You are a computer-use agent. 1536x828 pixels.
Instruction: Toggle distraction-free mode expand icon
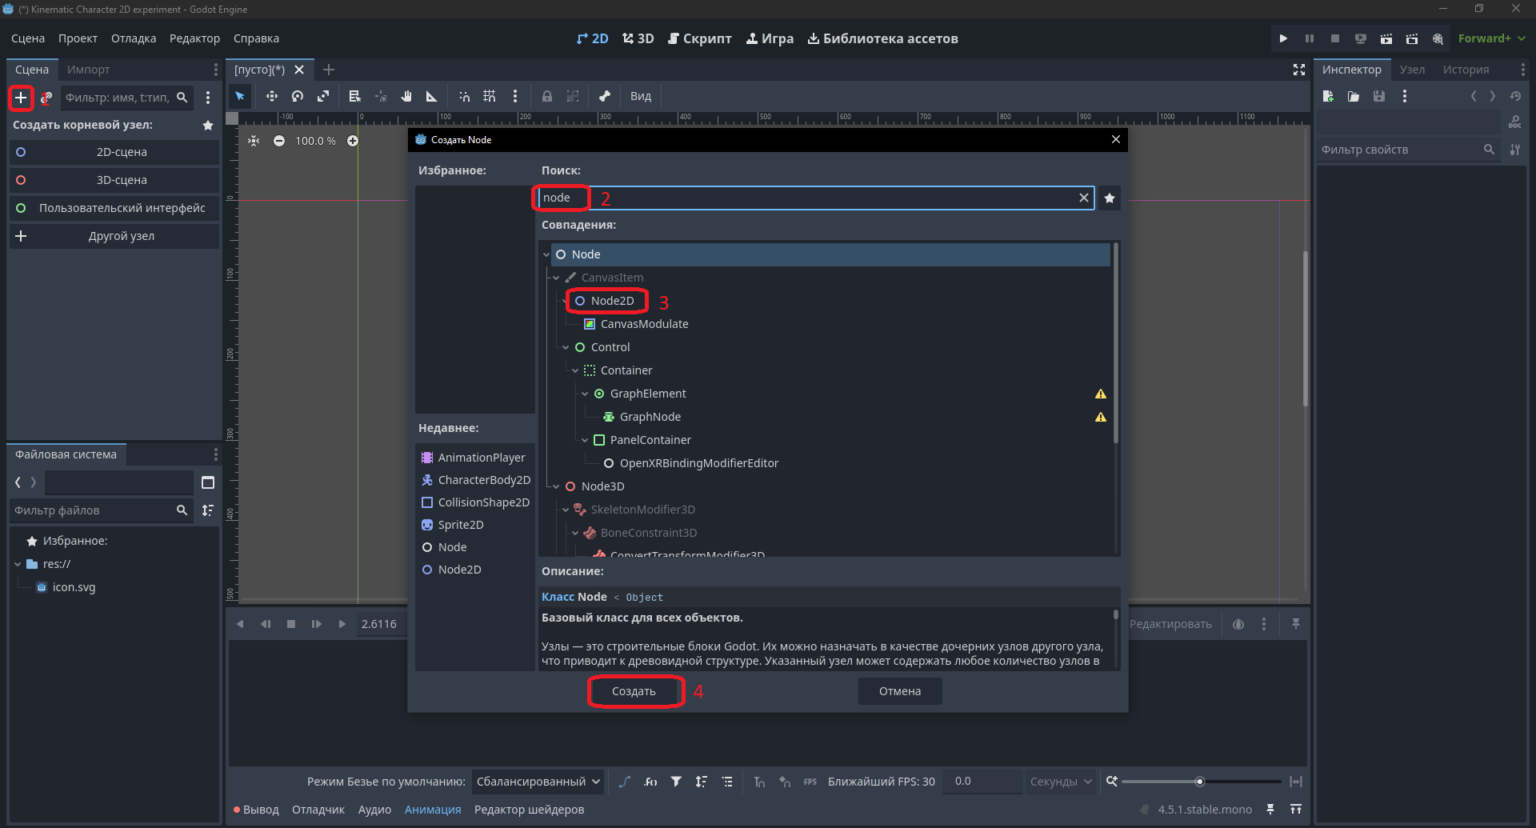[1299, 69]
